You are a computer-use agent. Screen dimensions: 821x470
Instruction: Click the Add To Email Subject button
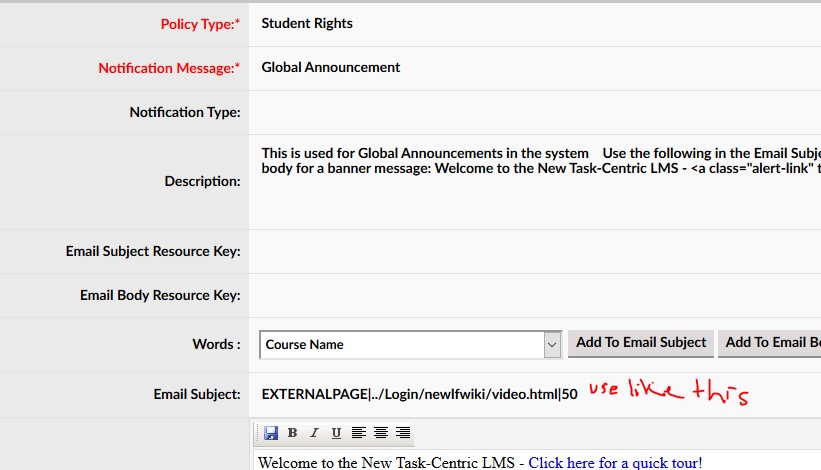641,343
